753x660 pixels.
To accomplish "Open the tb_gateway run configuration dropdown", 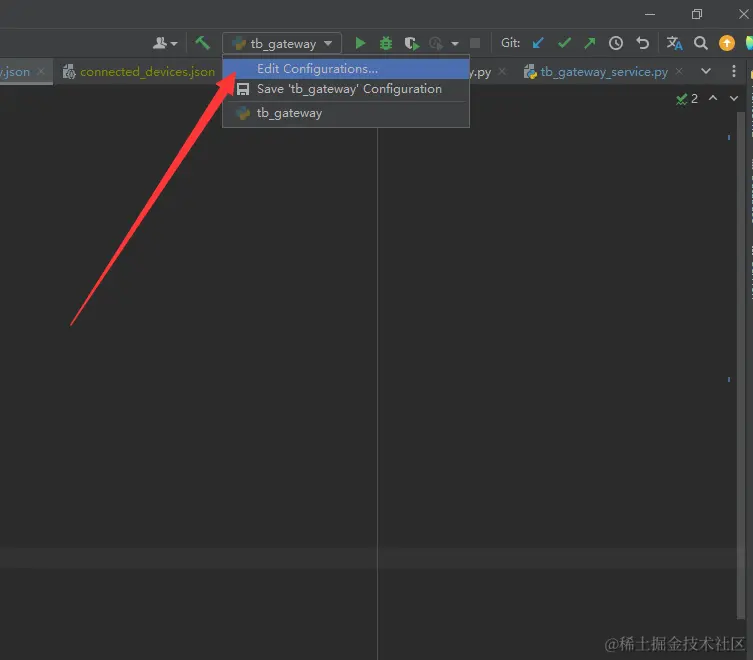I will pos(282,43).
